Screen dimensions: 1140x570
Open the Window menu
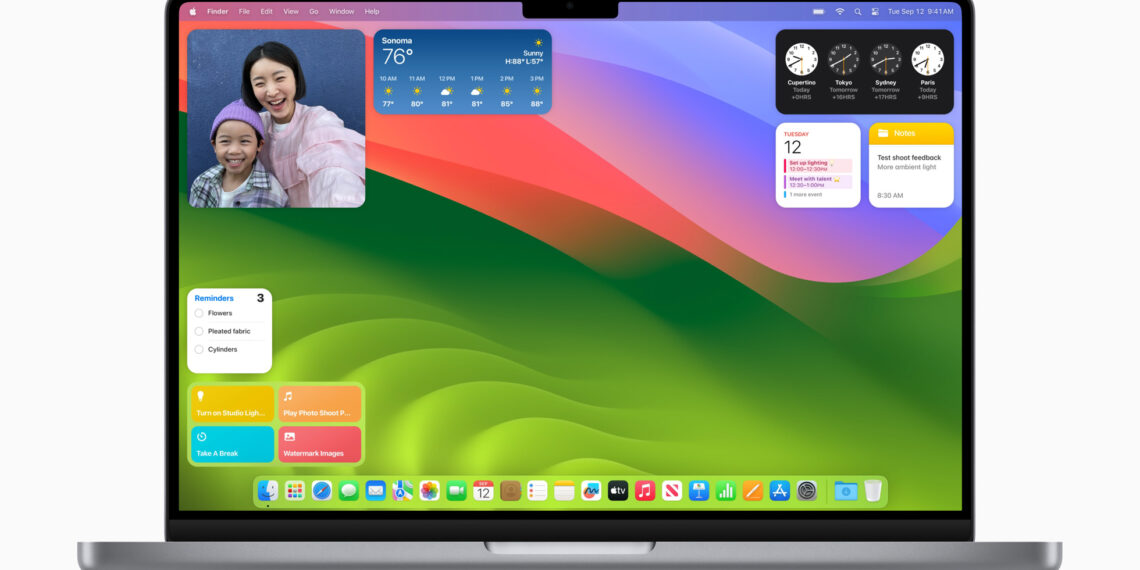(341, 11)
